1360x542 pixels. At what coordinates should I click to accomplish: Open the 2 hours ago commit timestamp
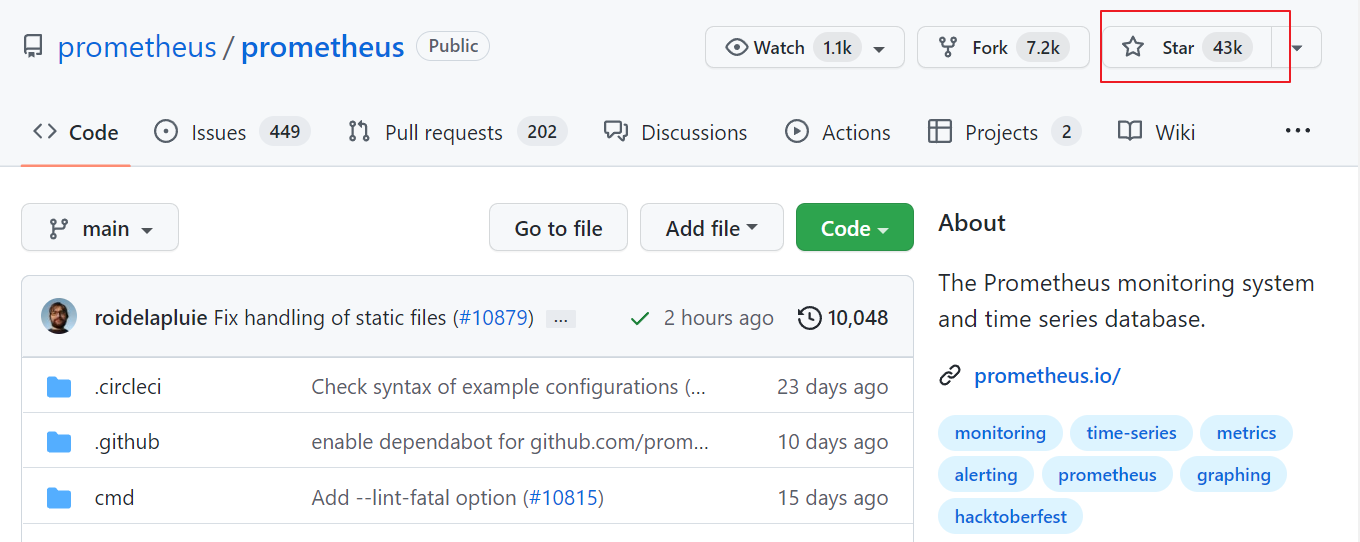[x=719, y=318]
